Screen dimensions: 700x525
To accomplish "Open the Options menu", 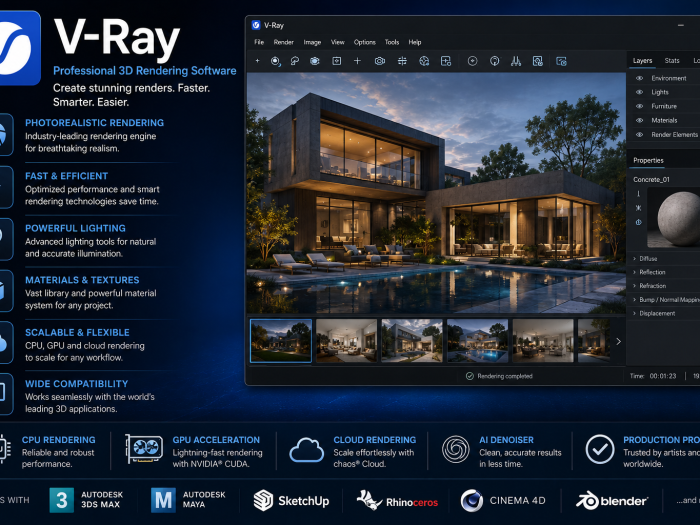I will (365, 42).
